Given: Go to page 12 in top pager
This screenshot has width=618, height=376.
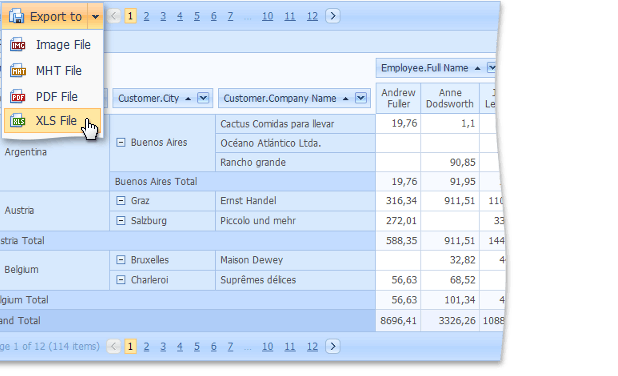Looking at the screenshot, I should click(x=312, y=16).
